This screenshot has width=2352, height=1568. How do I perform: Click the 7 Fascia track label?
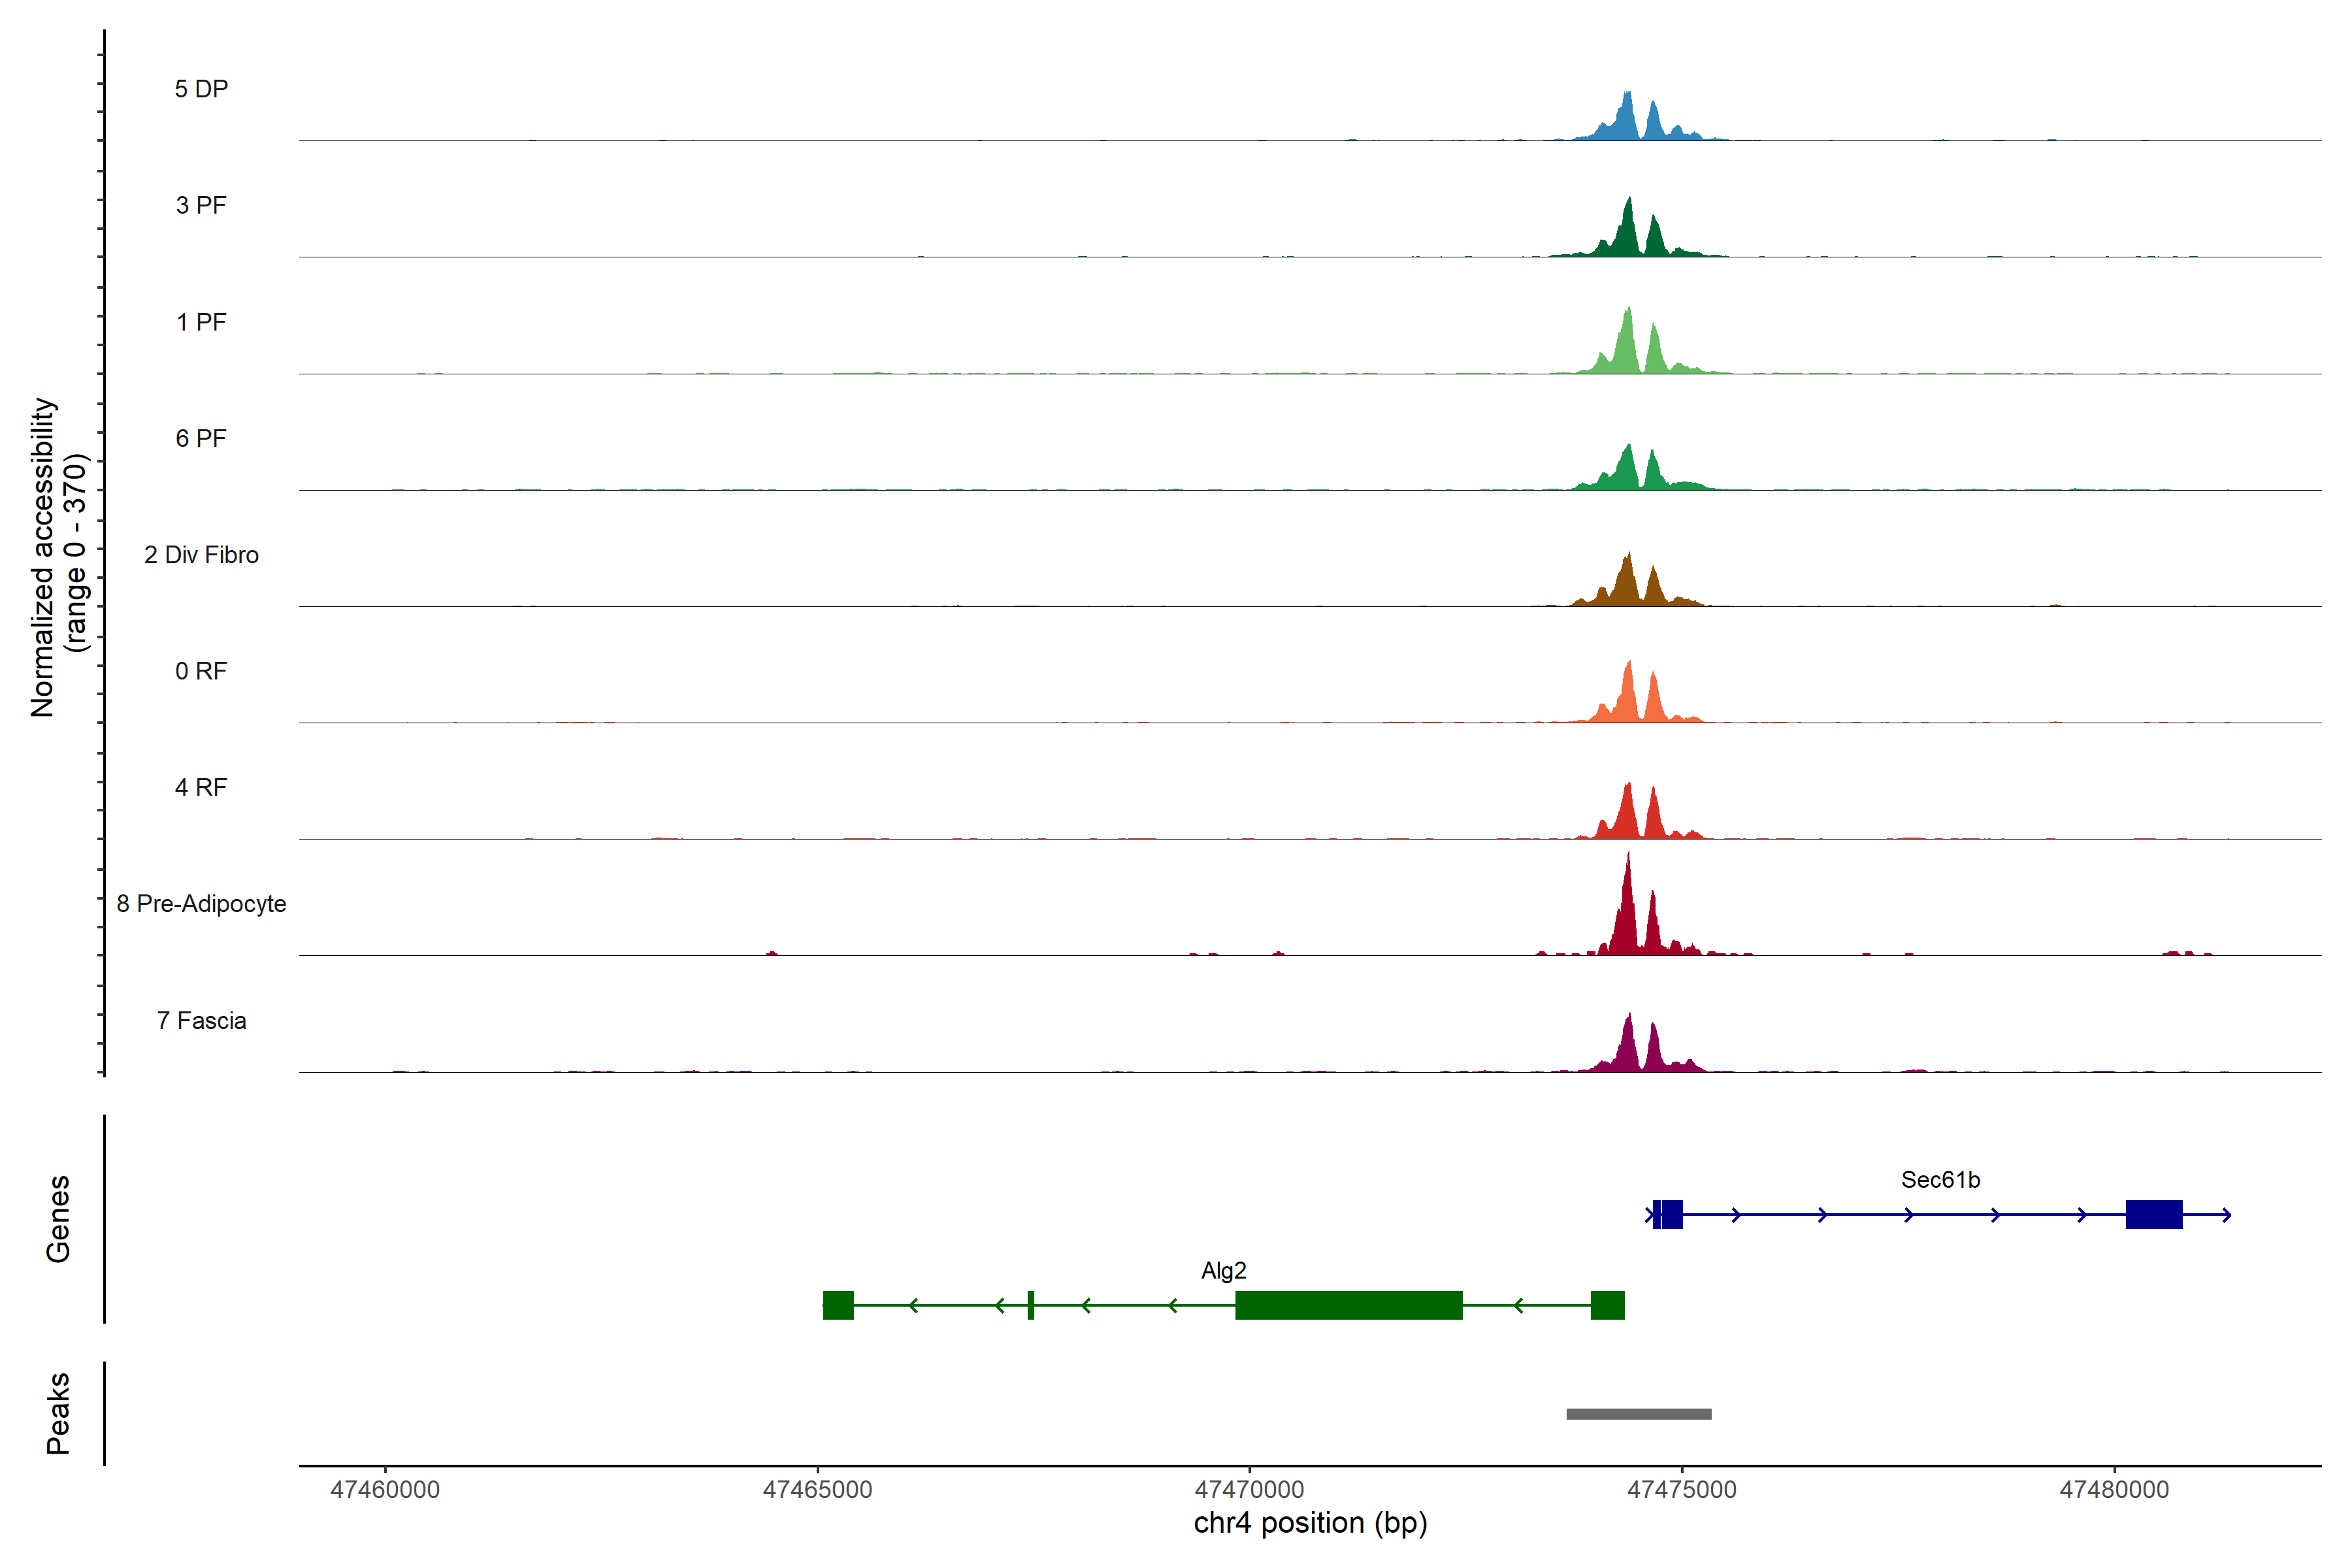tap(201, 1021)
